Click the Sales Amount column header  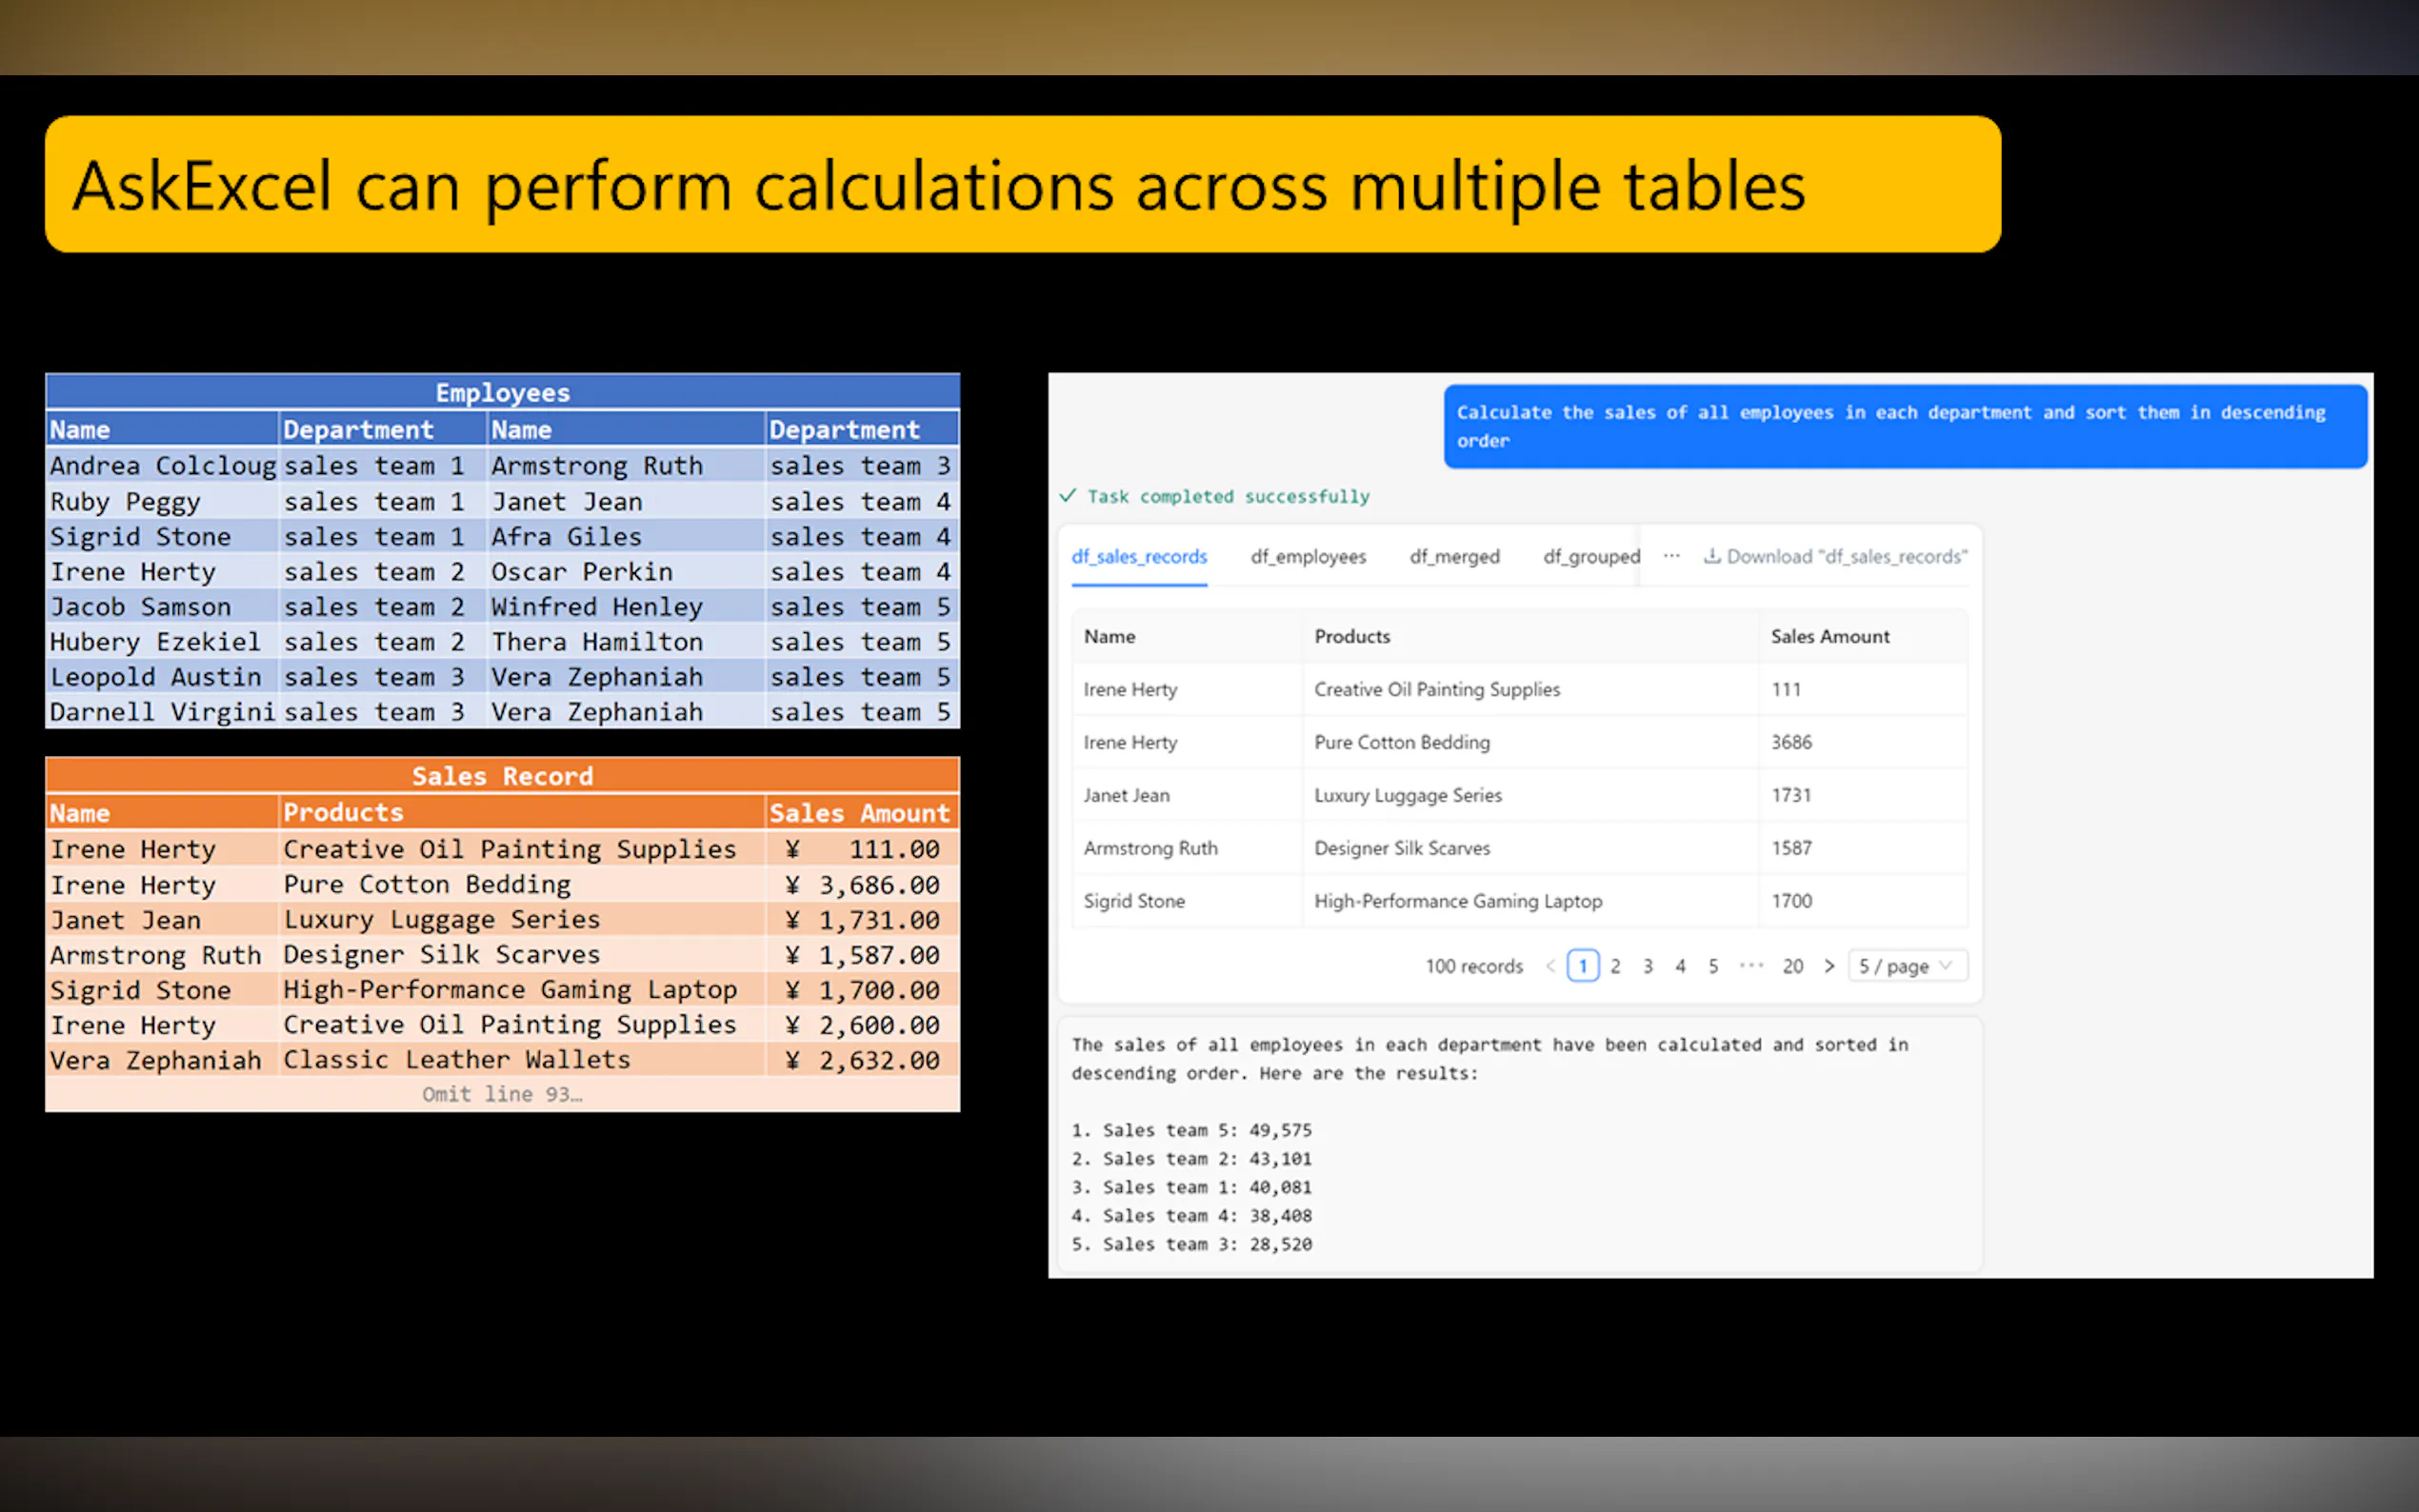[x=1829, y=637]
